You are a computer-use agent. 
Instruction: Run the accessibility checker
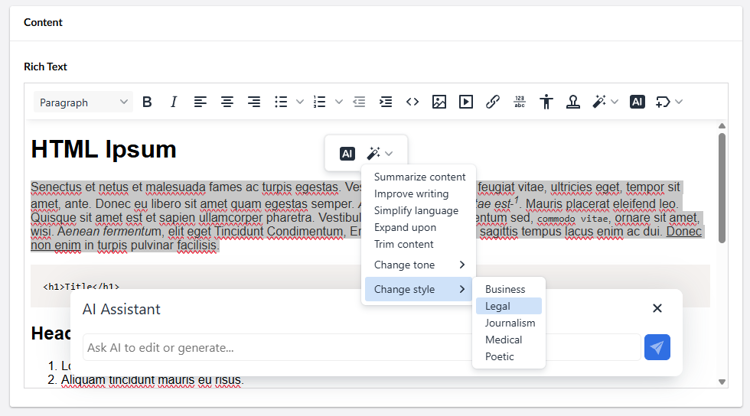546,102
